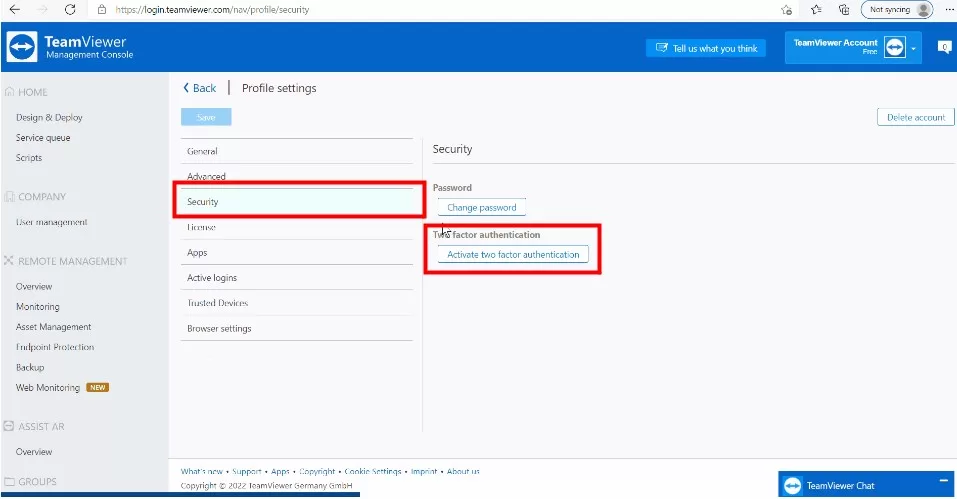Click the chat notification icon in header
The image size is (957, 499).
click(943, 47)
